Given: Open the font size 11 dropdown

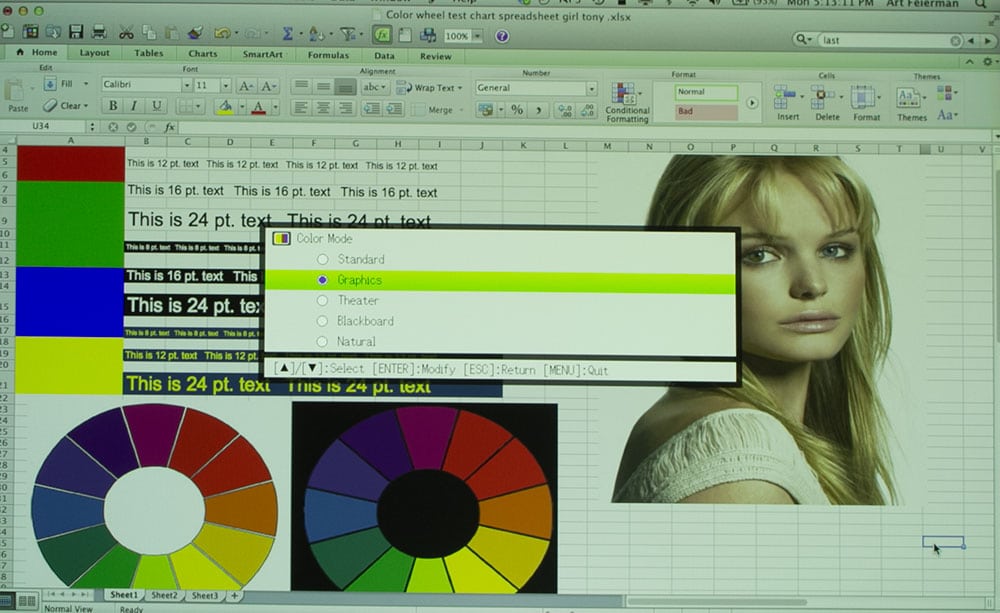Looking at the screenshot, I should (x=225, y=85).
